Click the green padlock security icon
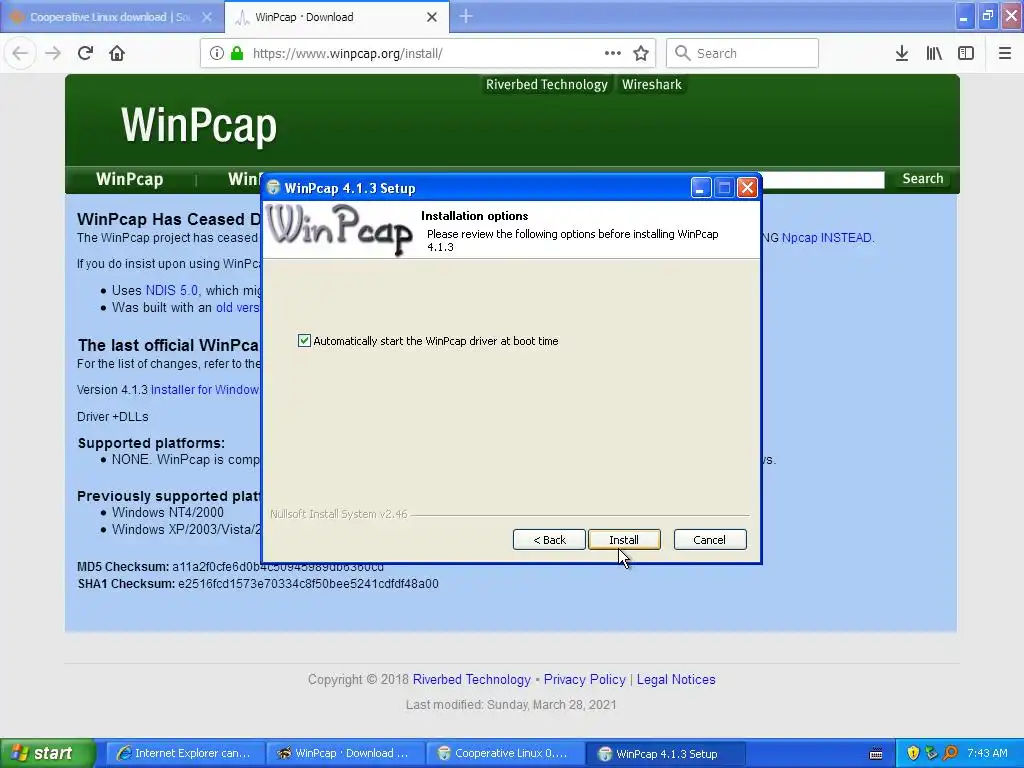 237,53
